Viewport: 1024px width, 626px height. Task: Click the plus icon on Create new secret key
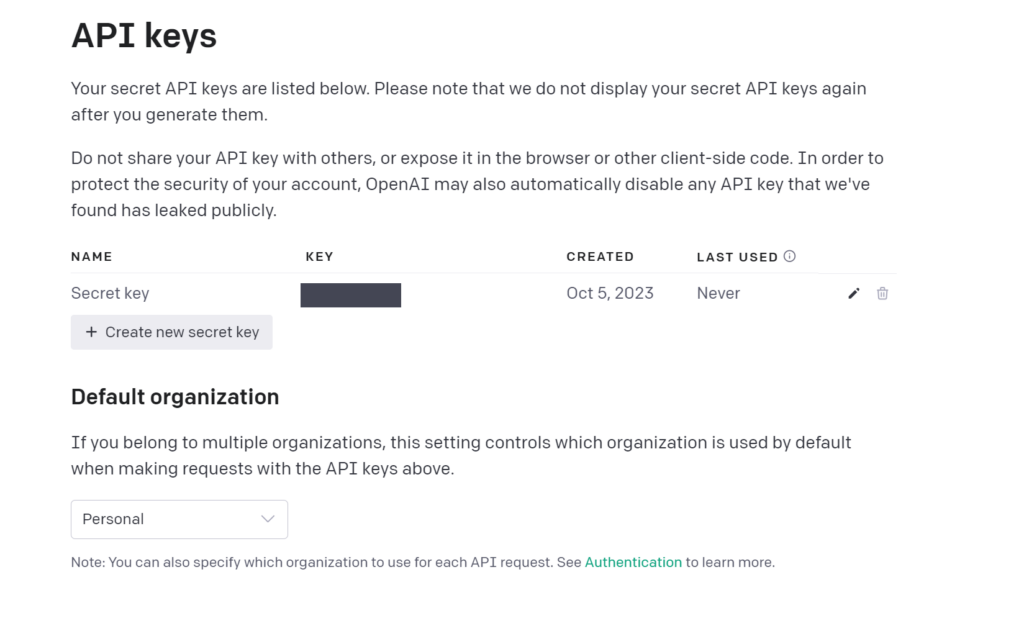[91, 332]
